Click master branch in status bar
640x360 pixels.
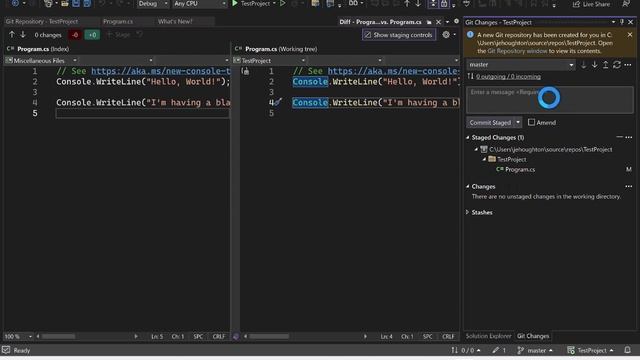point(535,350)
